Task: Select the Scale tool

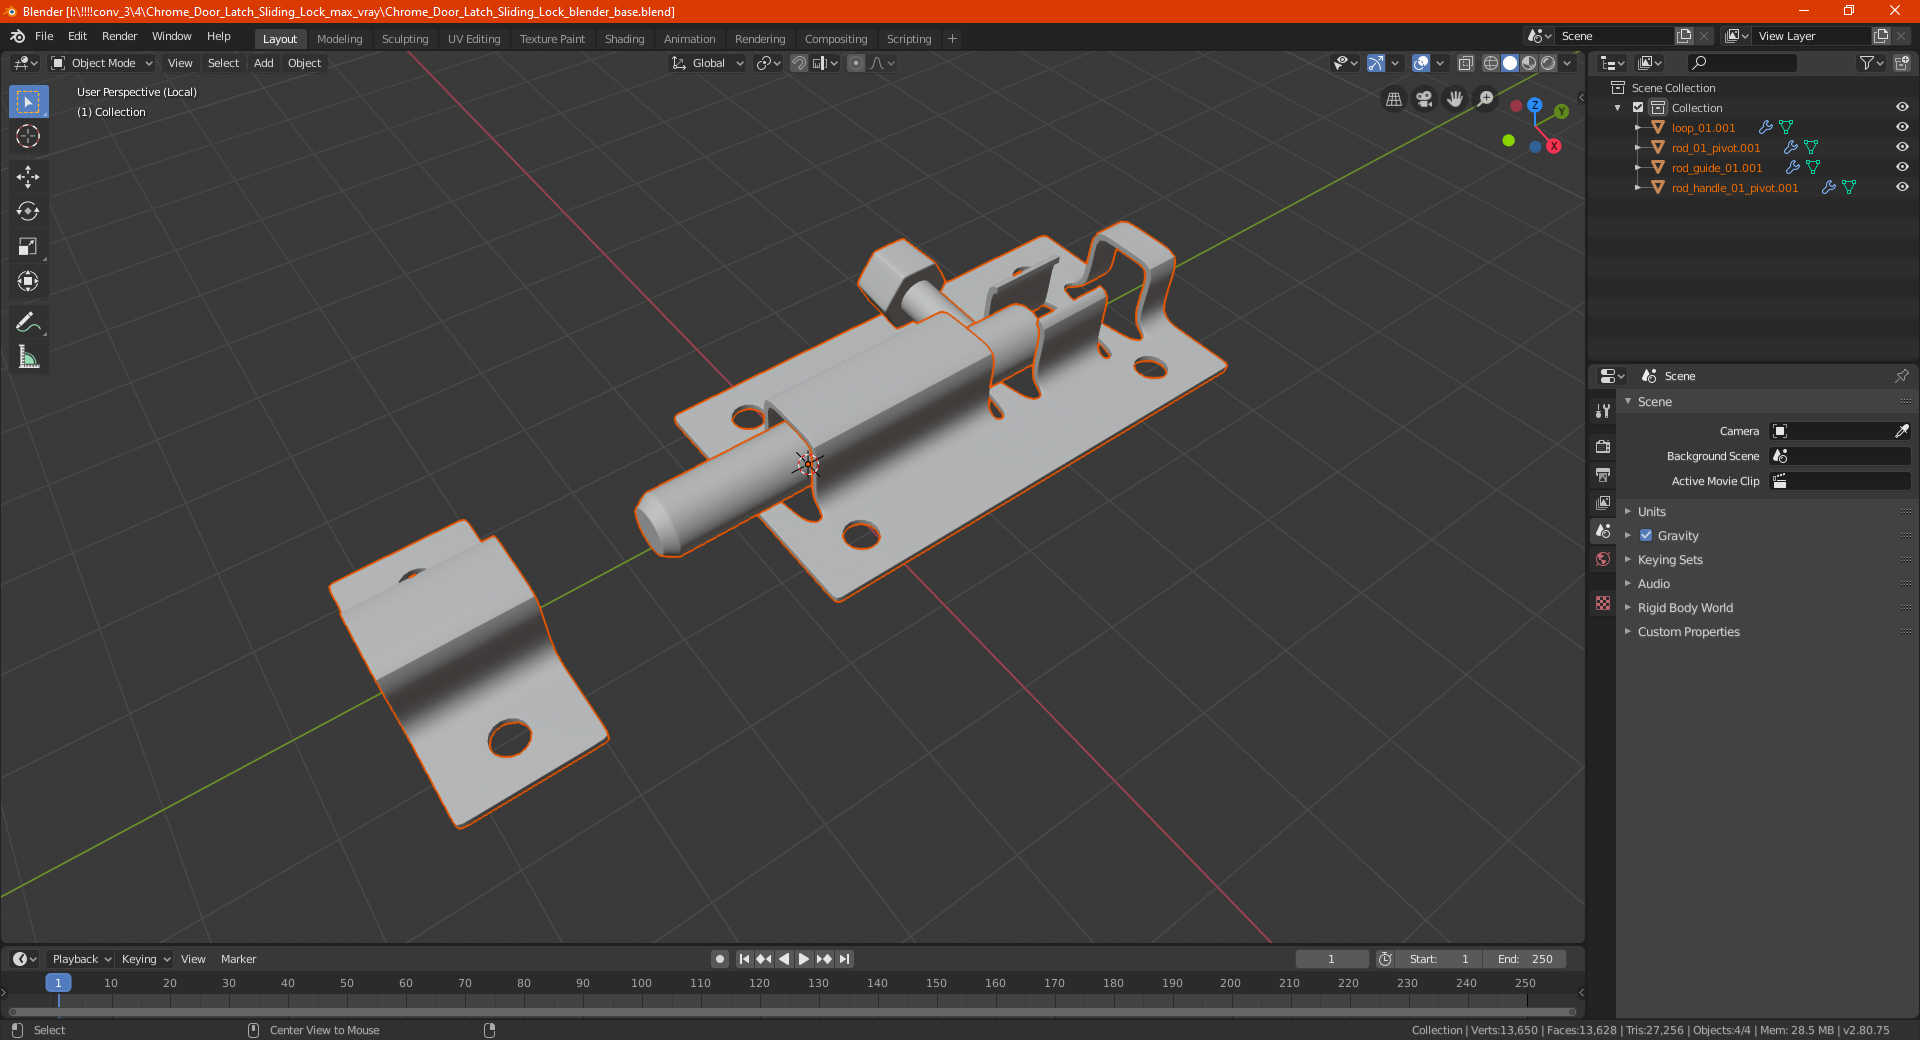Action: click(28, 246)
